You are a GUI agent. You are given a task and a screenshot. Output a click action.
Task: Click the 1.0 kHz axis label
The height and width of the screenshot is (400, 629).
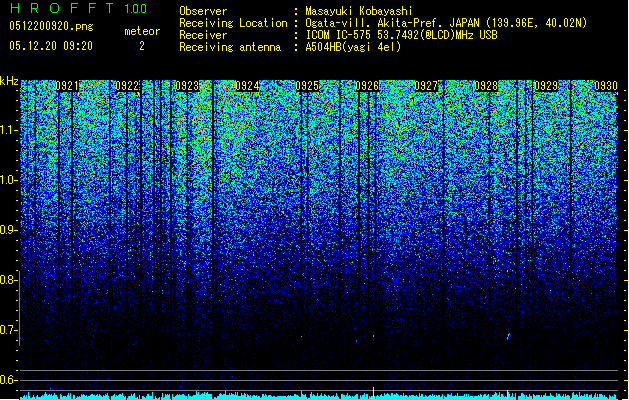tap(9, 180)
